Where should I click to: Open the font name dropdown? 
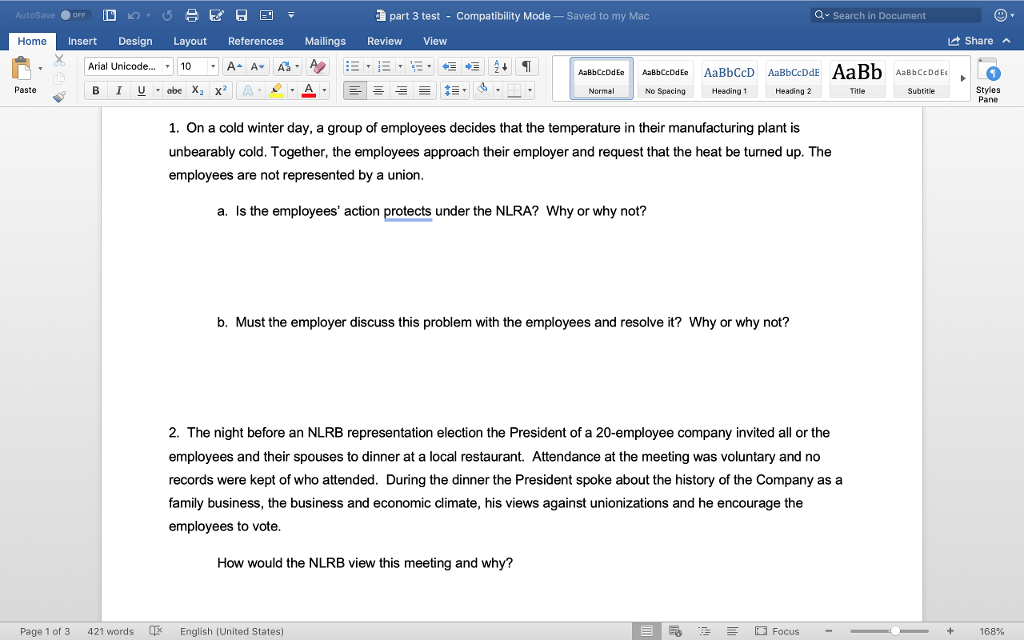[x=168, y=67]
